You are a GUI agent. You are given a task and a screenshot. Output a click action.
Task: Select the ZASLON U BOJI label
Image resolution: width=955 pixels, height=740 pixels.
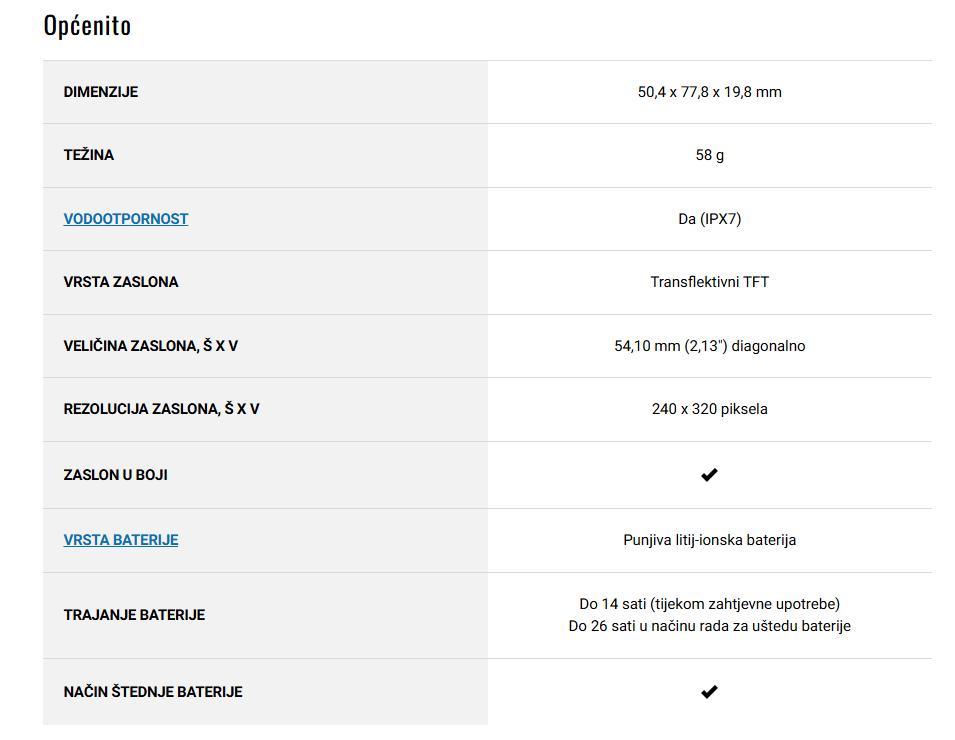[x=115, y=475]
